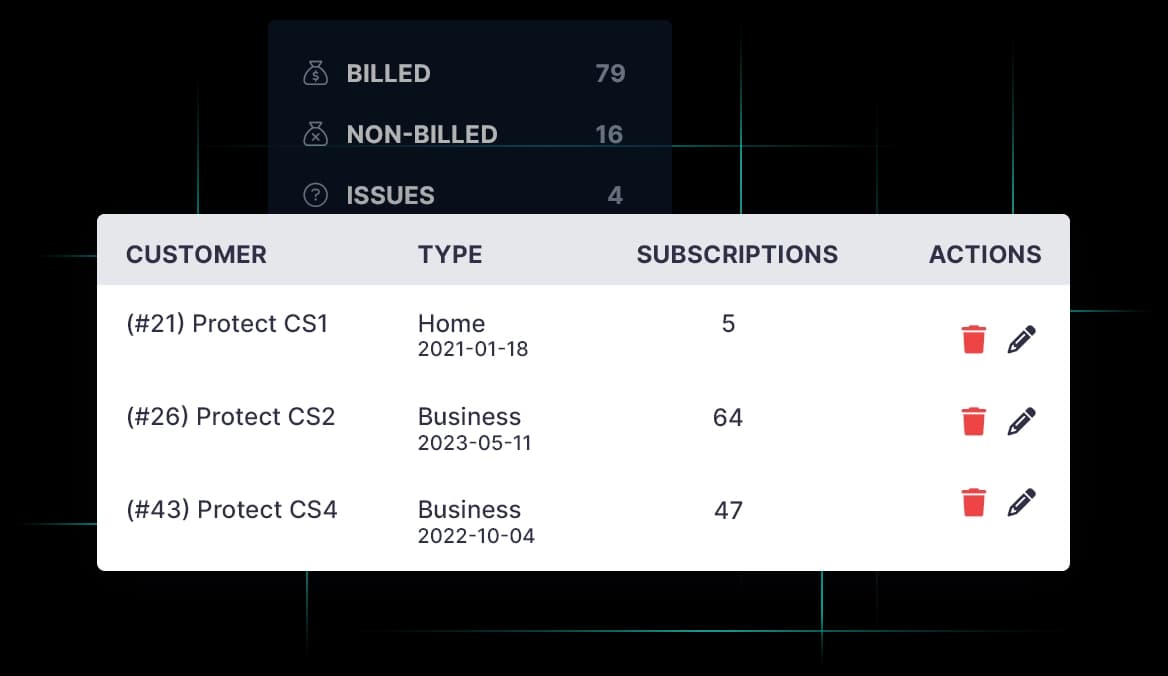Sort by Type column header
Image resolution: width=1168 pixels, height=676 pixels.
coord(450,254)
